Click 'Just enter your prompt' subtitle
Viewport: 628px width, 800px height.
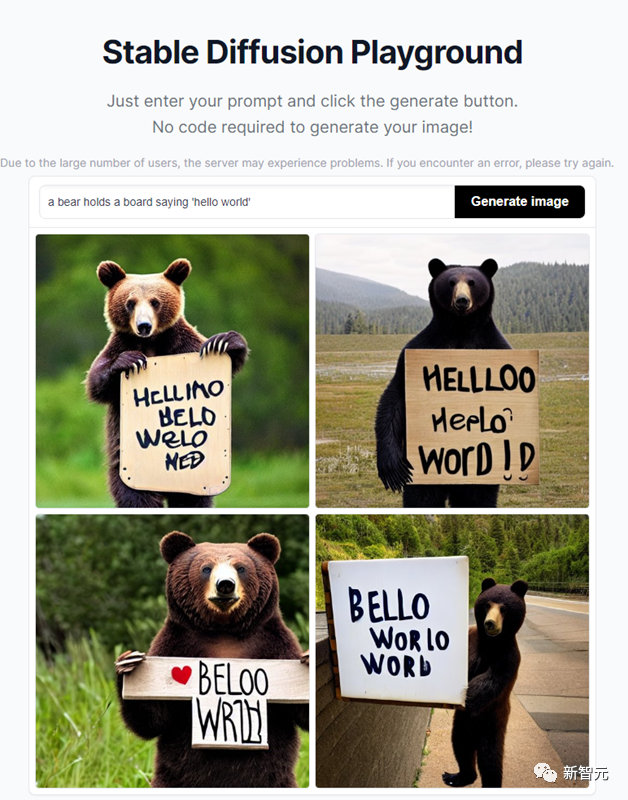(312, 101)
